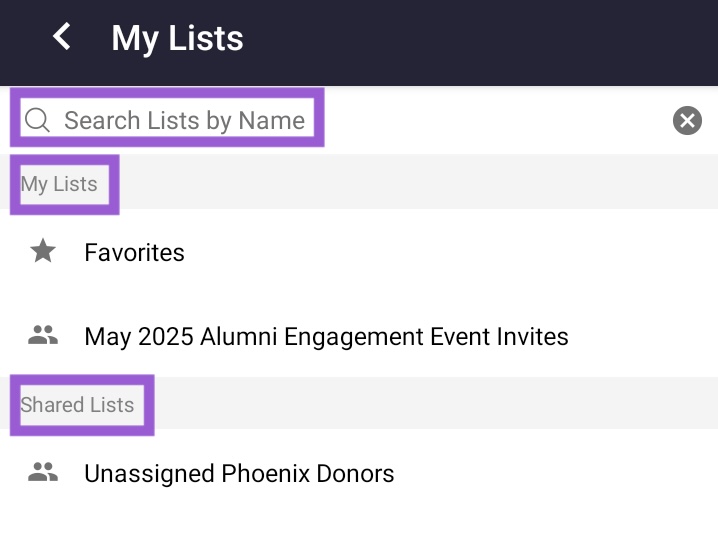
Task: Click people icon beside May 2025 Alumni list
Action: [x=43, y=335]
